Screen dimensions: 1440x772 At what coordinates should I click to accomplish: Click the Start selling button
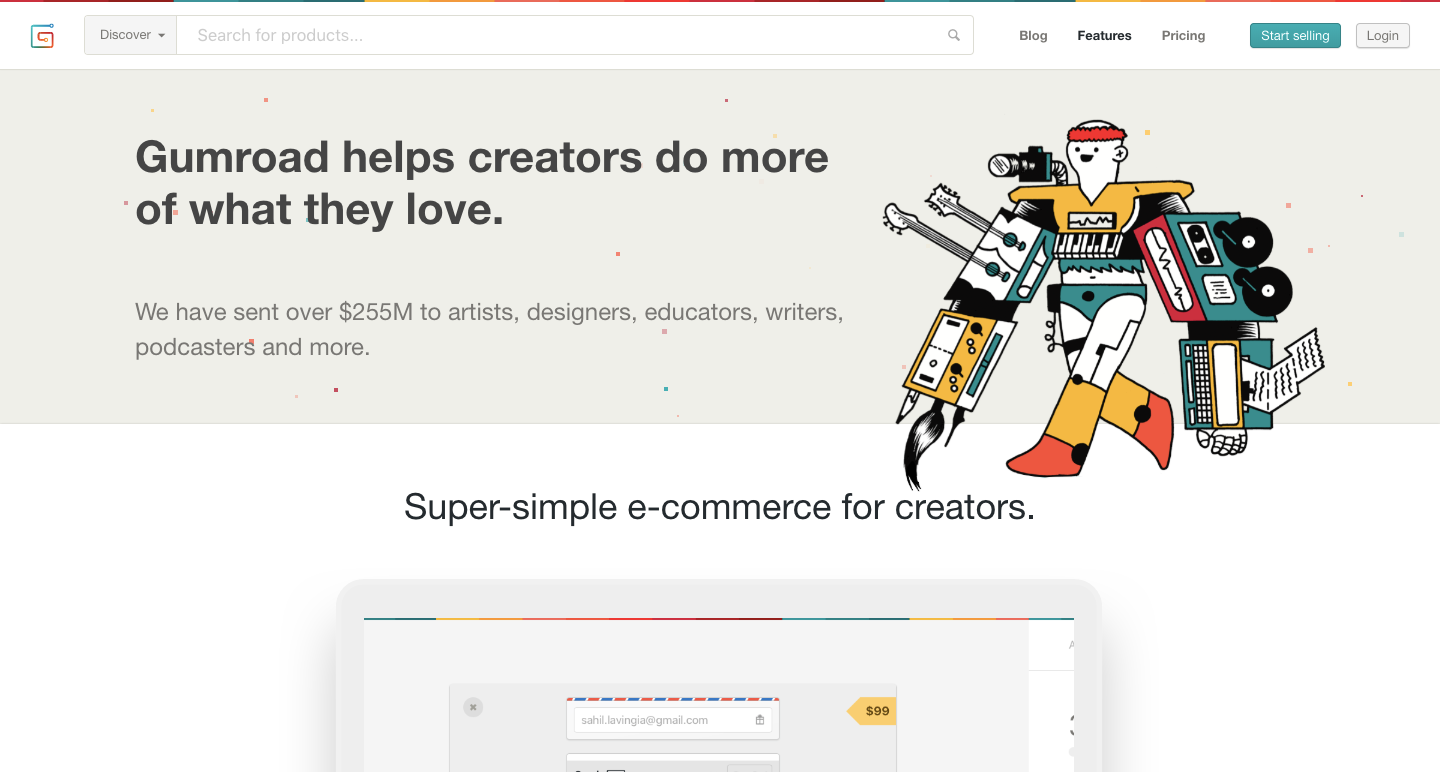coord(1295,35)
